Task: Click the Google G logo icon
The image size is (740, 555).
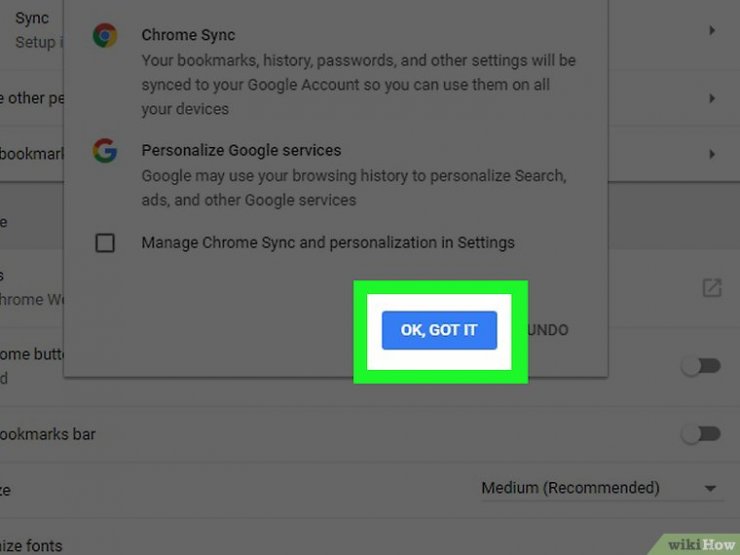Action: coord(105,151)
